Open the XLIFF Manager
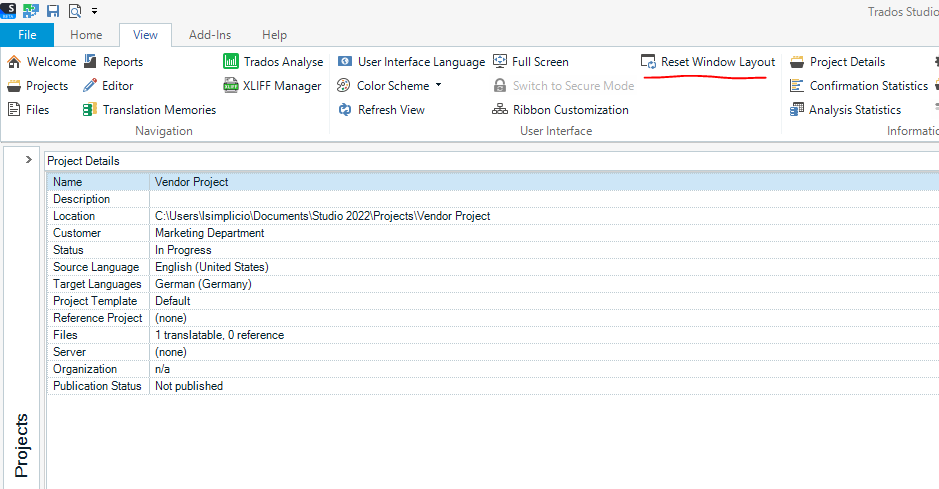This screenshot has width=939, height=489. (272, 86)
